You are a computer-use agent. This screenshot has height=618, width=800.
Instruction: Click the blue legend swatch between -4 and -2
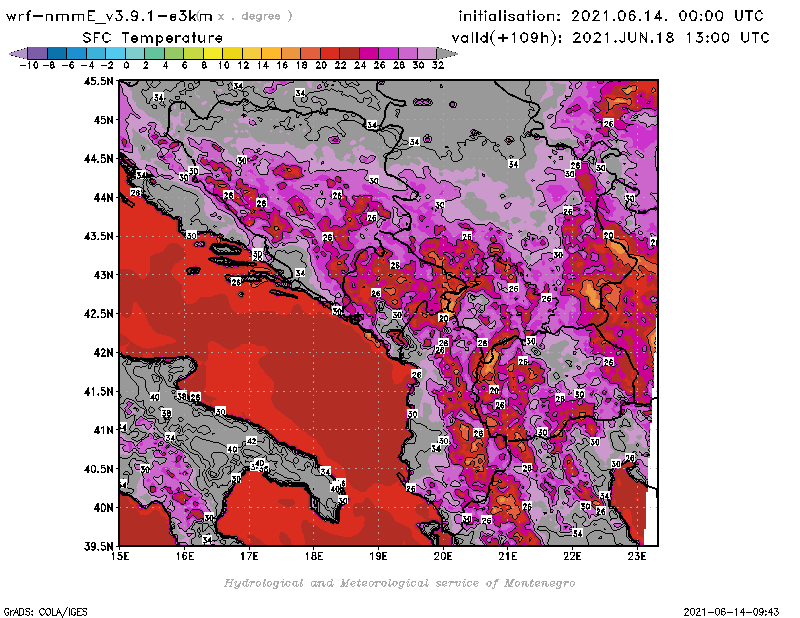pyautogui.click(x=96, y=53)
